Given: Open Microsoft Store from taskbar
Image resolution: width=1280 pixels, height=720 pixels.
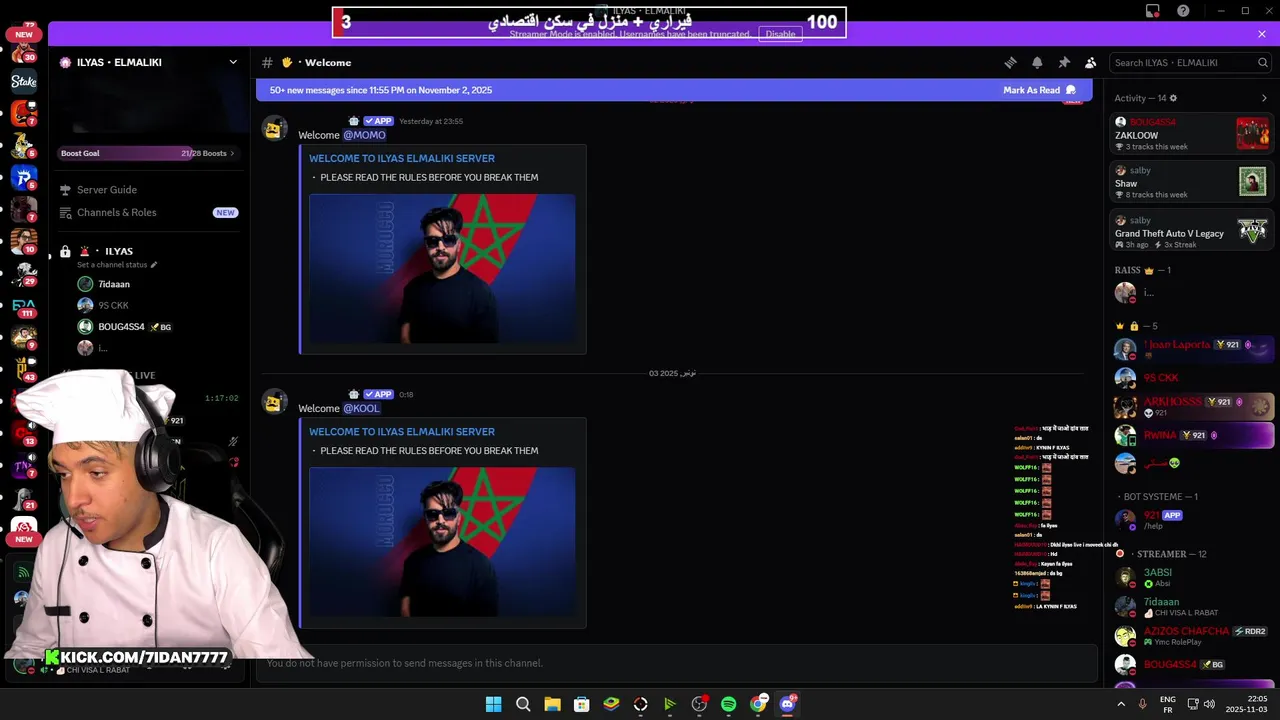Looking at the screenshot, I should tap(581, 704).
